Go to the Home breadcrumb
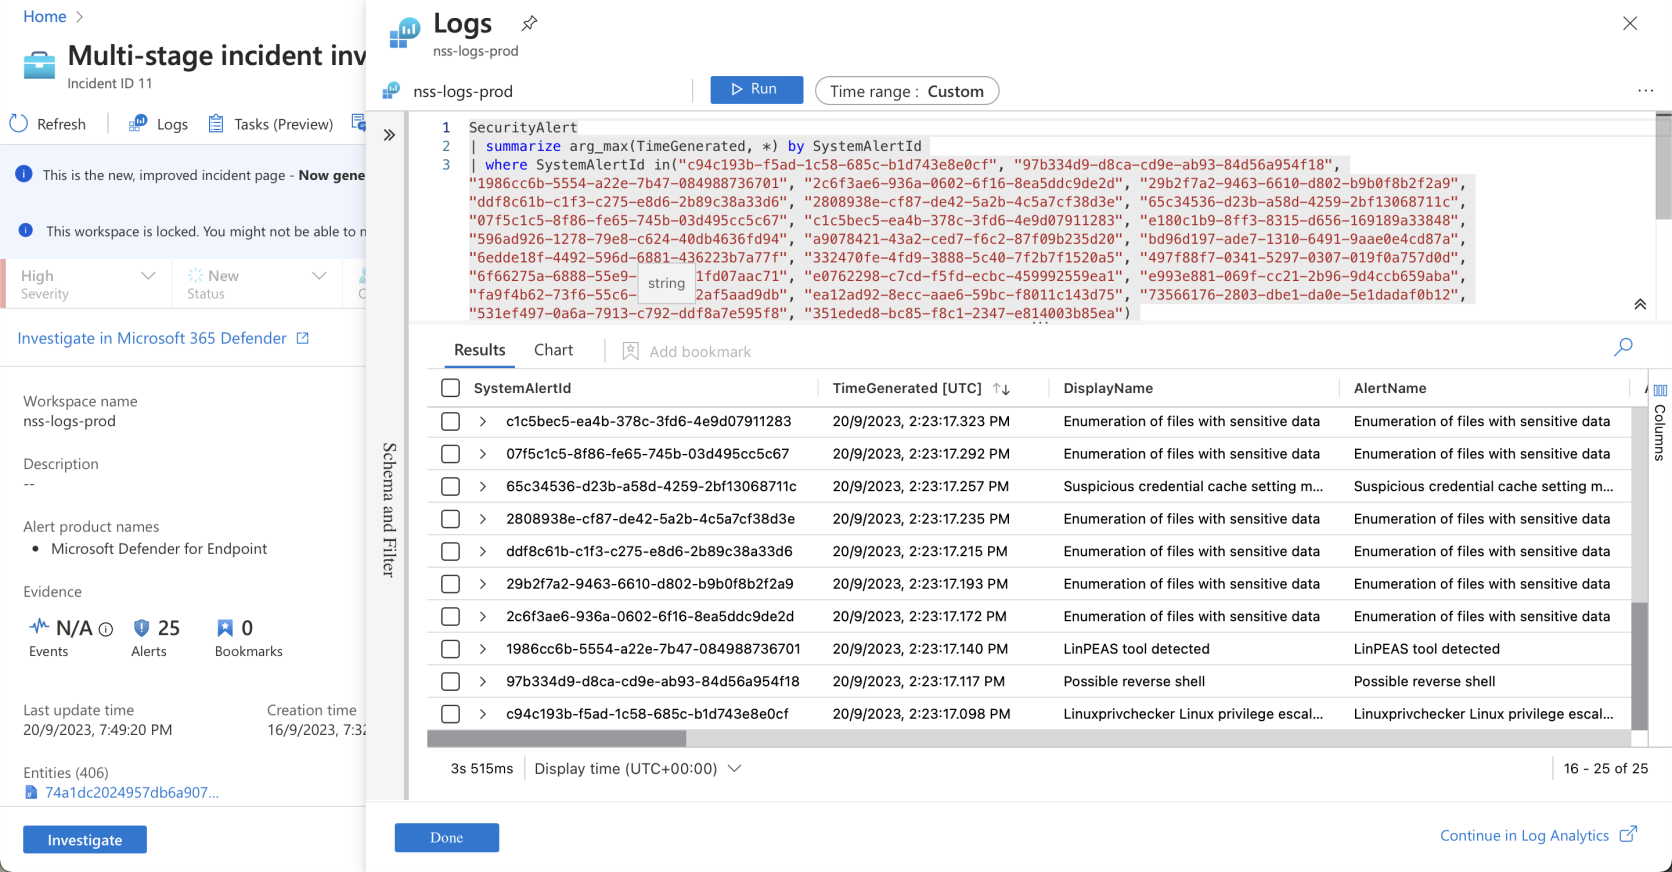Image resolution: width=1672 pixels, height=872 pixels. coord(45,16)
